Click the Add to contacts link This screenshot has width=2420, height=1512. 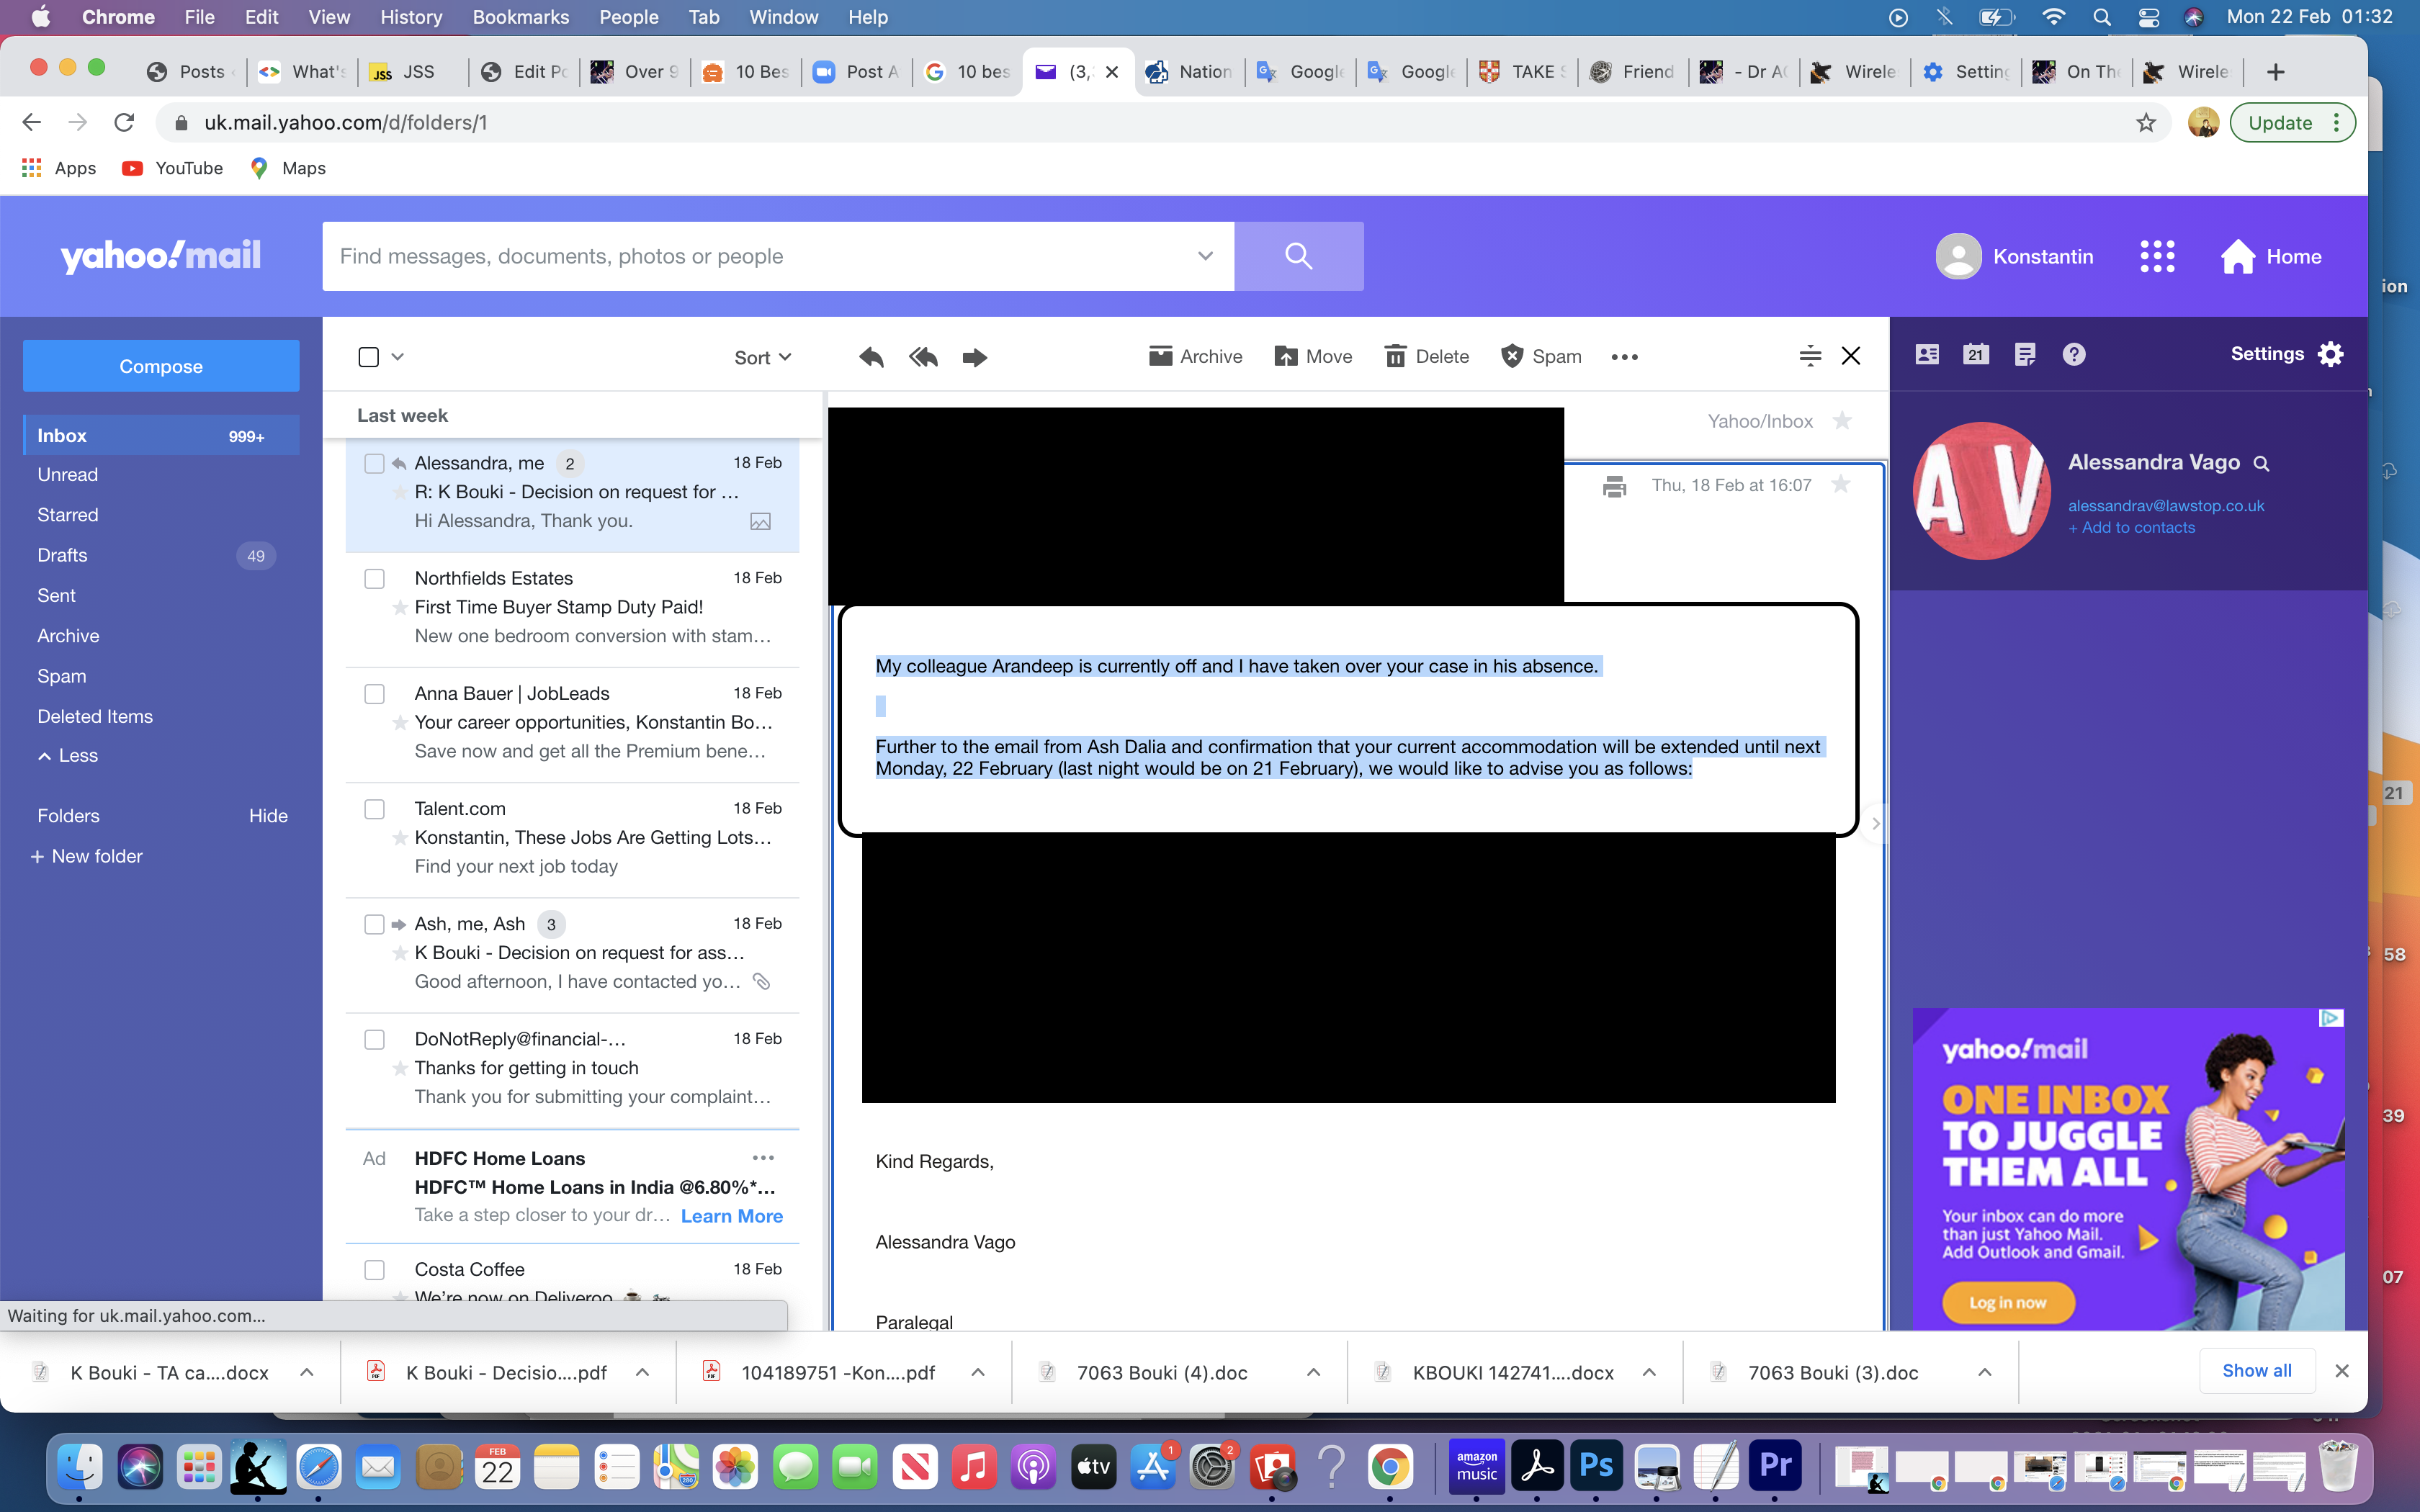click(2131, 528)
